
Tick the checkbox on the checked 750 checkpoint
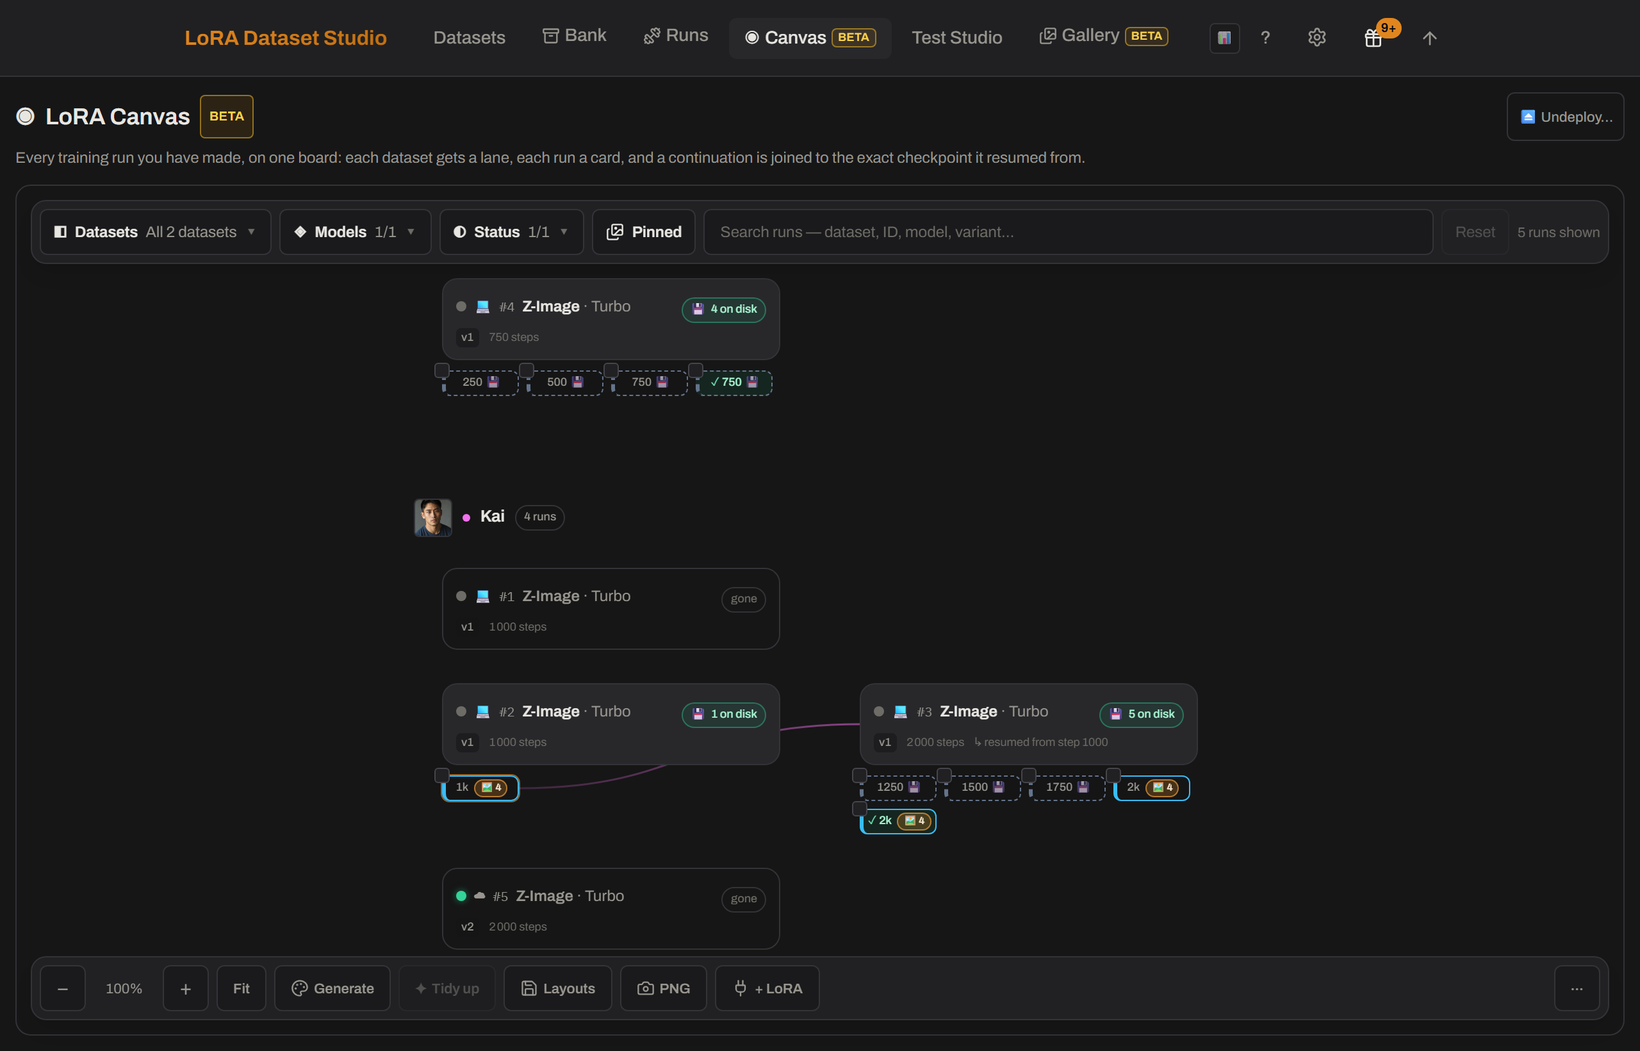696,370
